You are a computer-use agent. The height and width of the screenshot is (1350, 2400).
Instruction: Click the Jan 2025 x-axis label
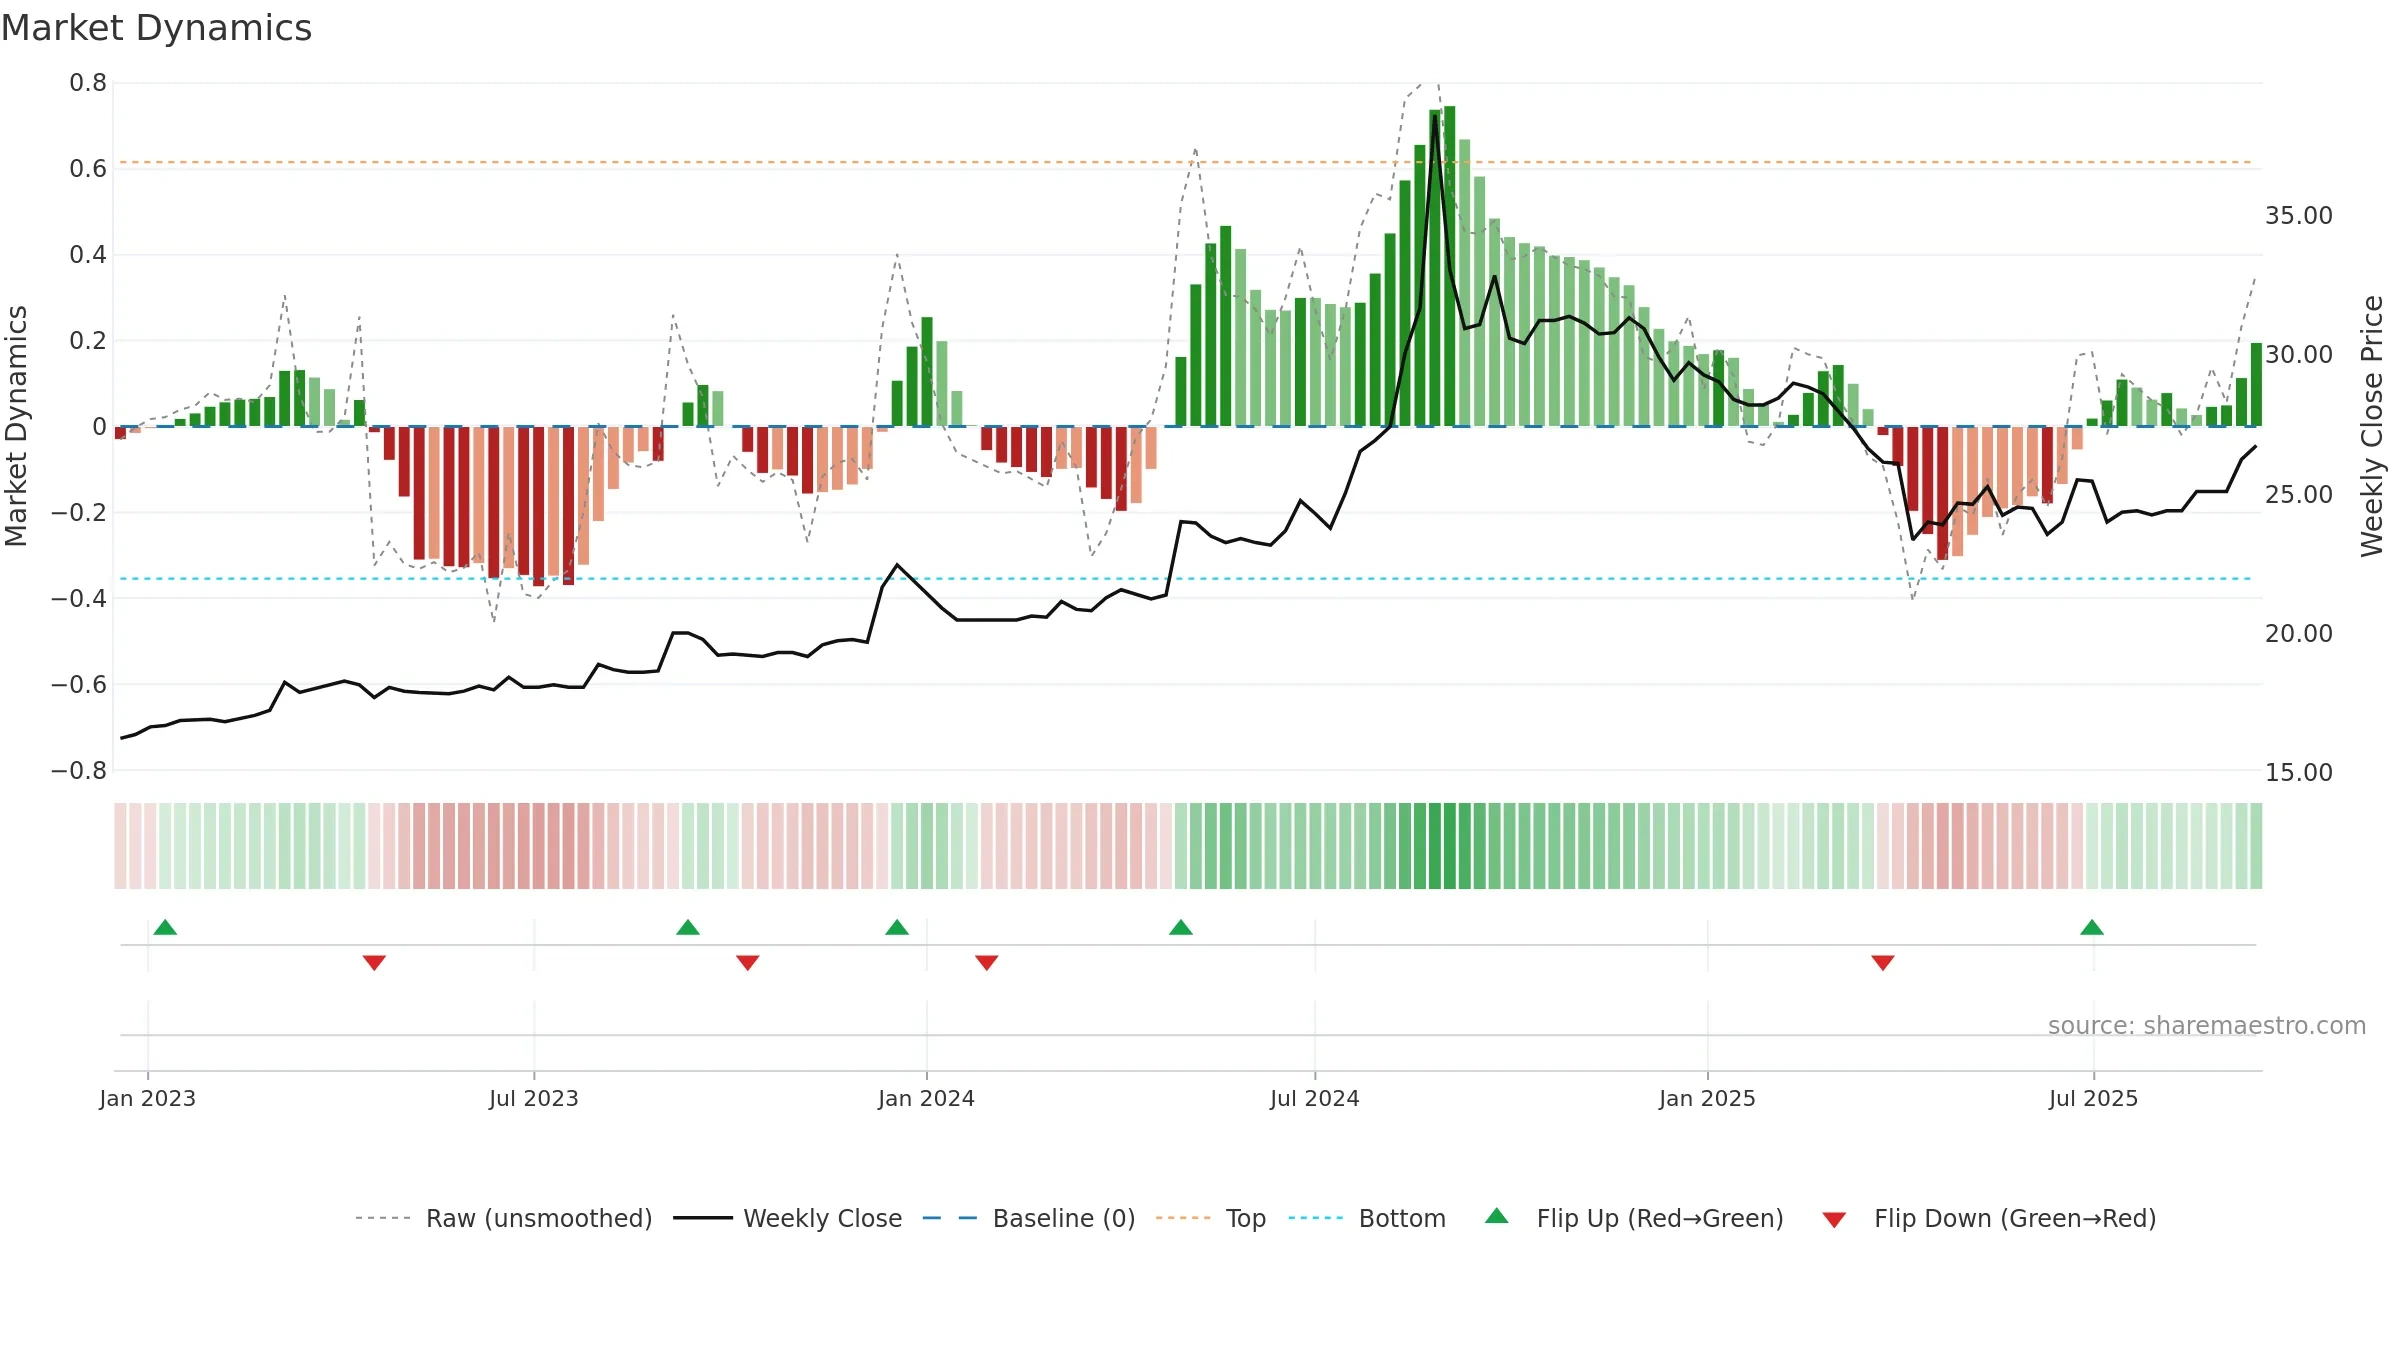pyautogui.click(x=1708, y=1098)
